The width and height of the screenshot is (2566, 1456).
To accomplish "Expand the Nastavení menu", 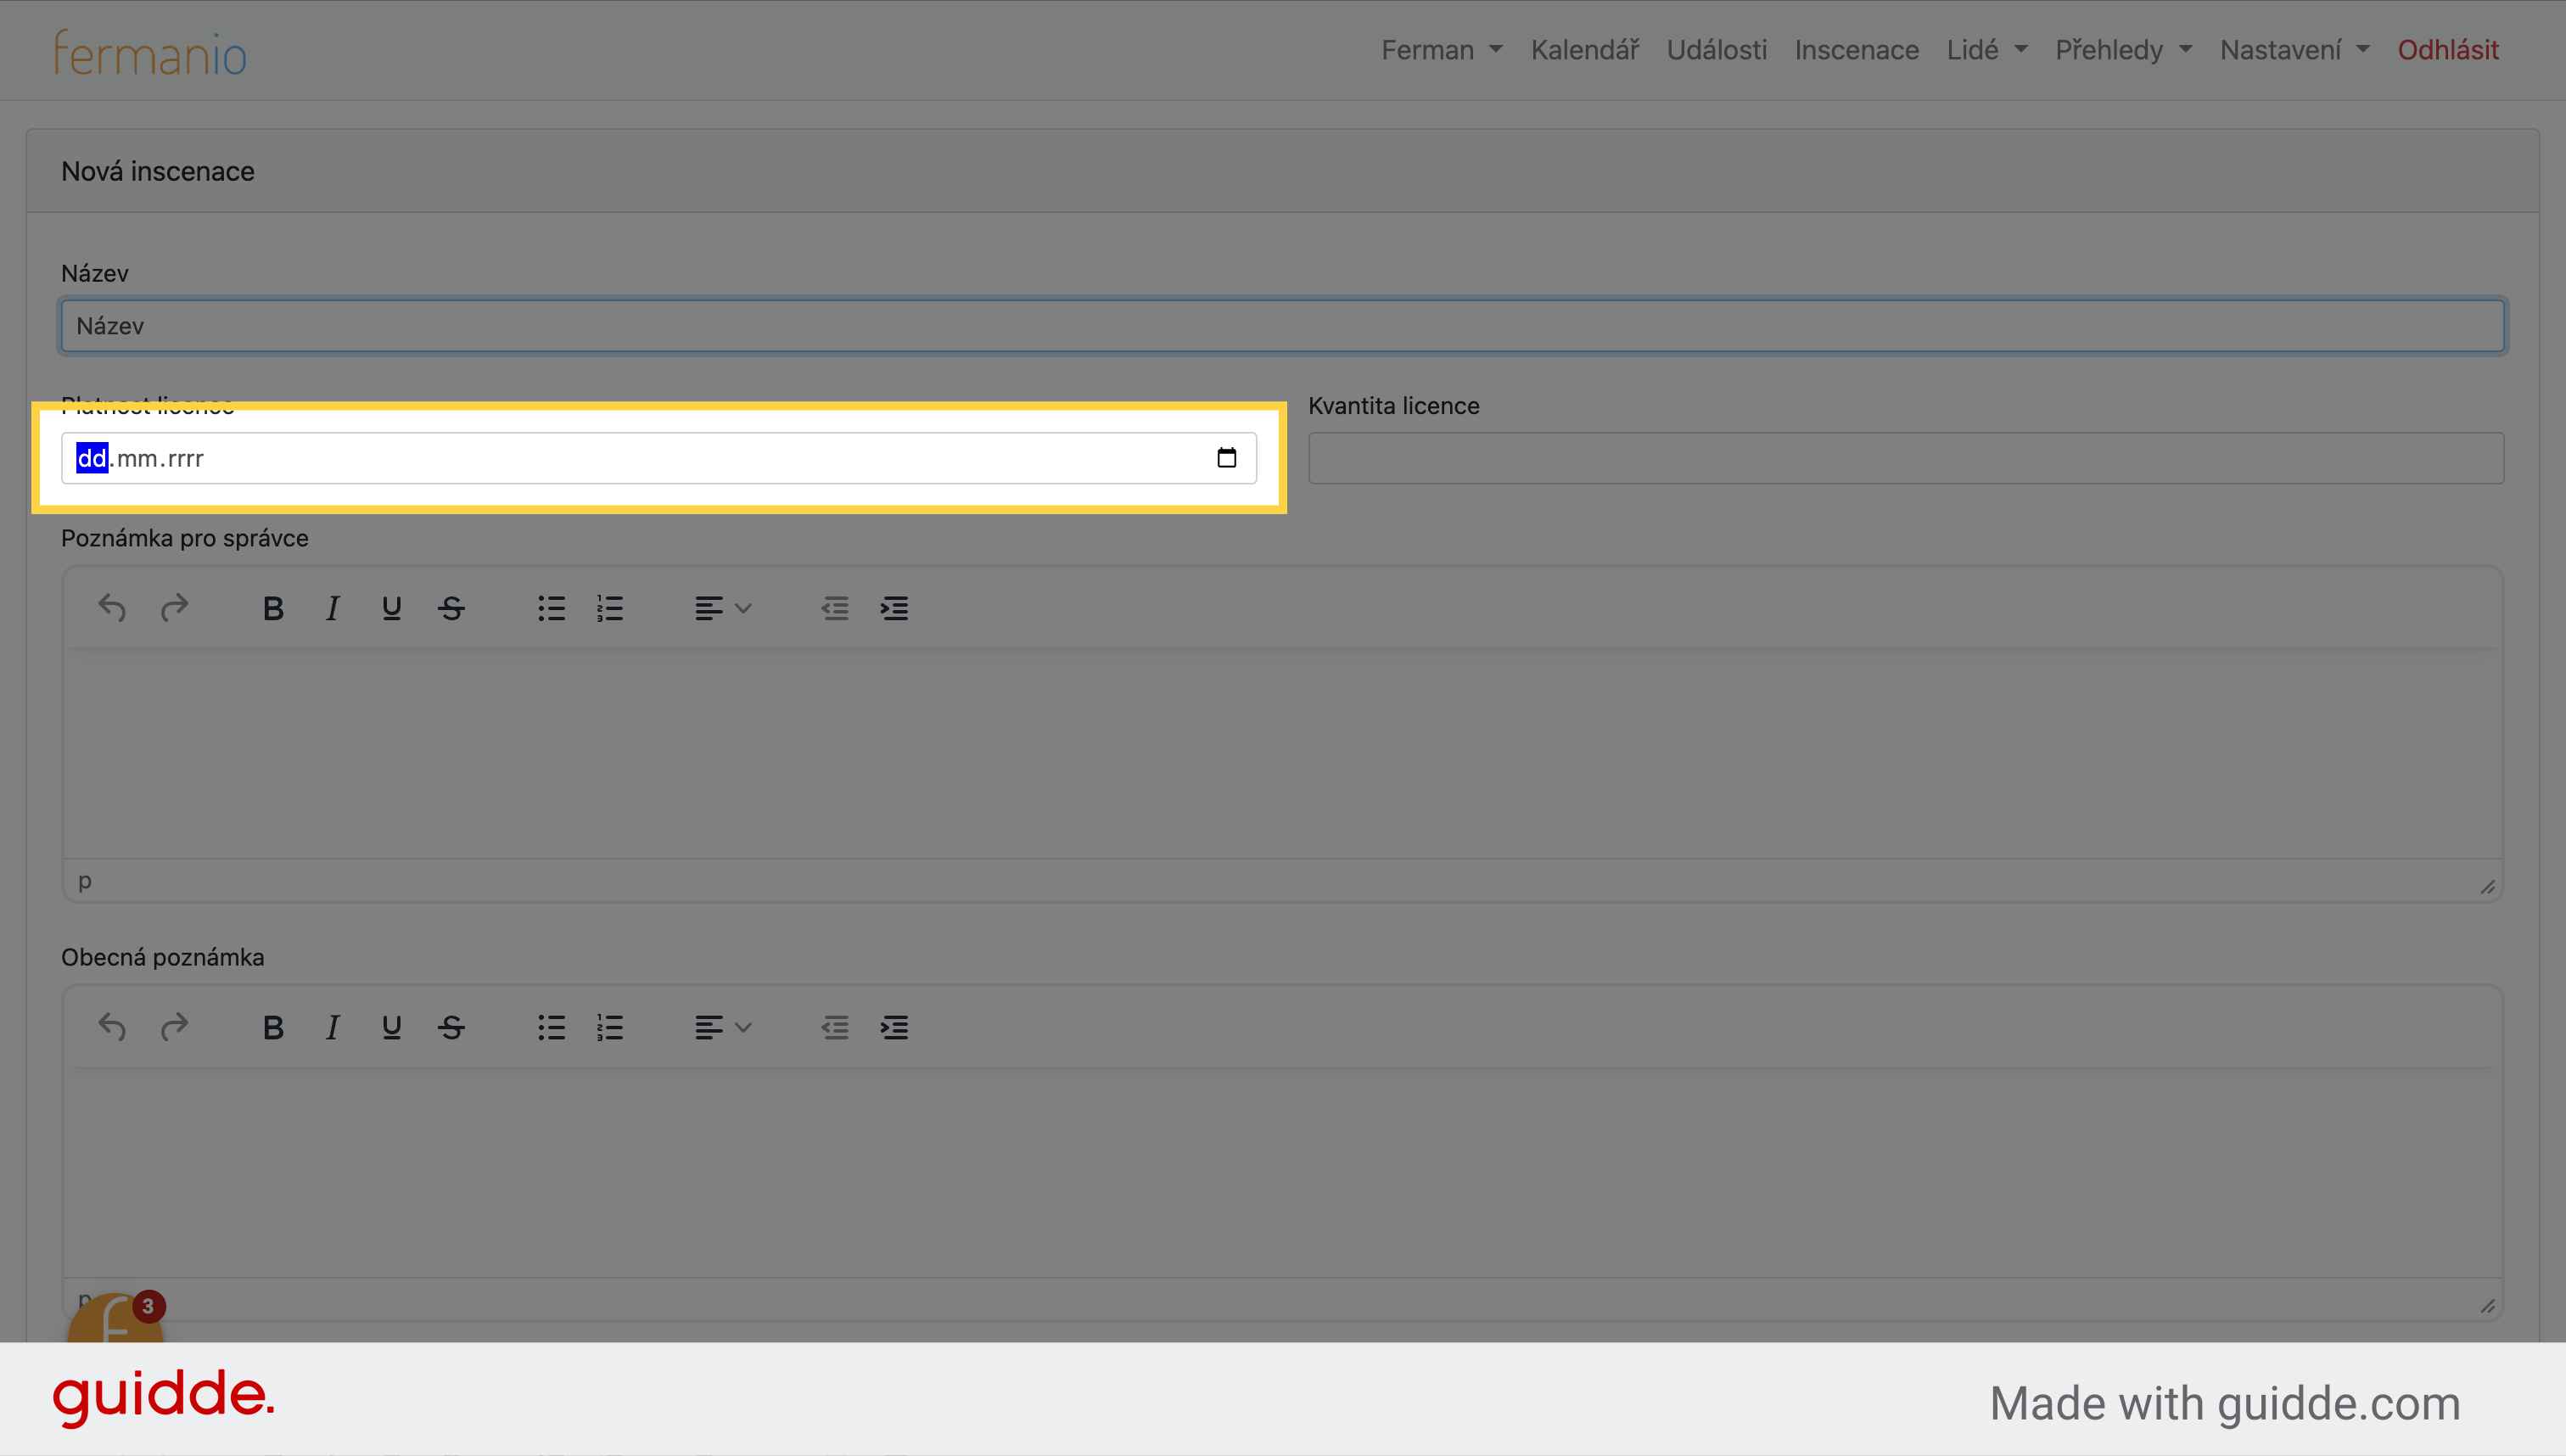I will 2294,50.
